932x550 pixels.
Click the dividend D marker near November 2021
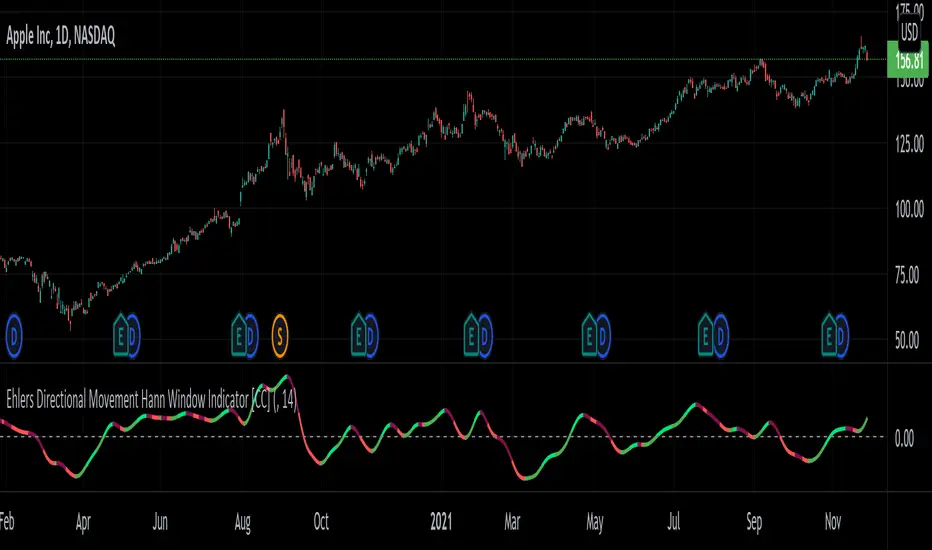[x=841, y=337]
